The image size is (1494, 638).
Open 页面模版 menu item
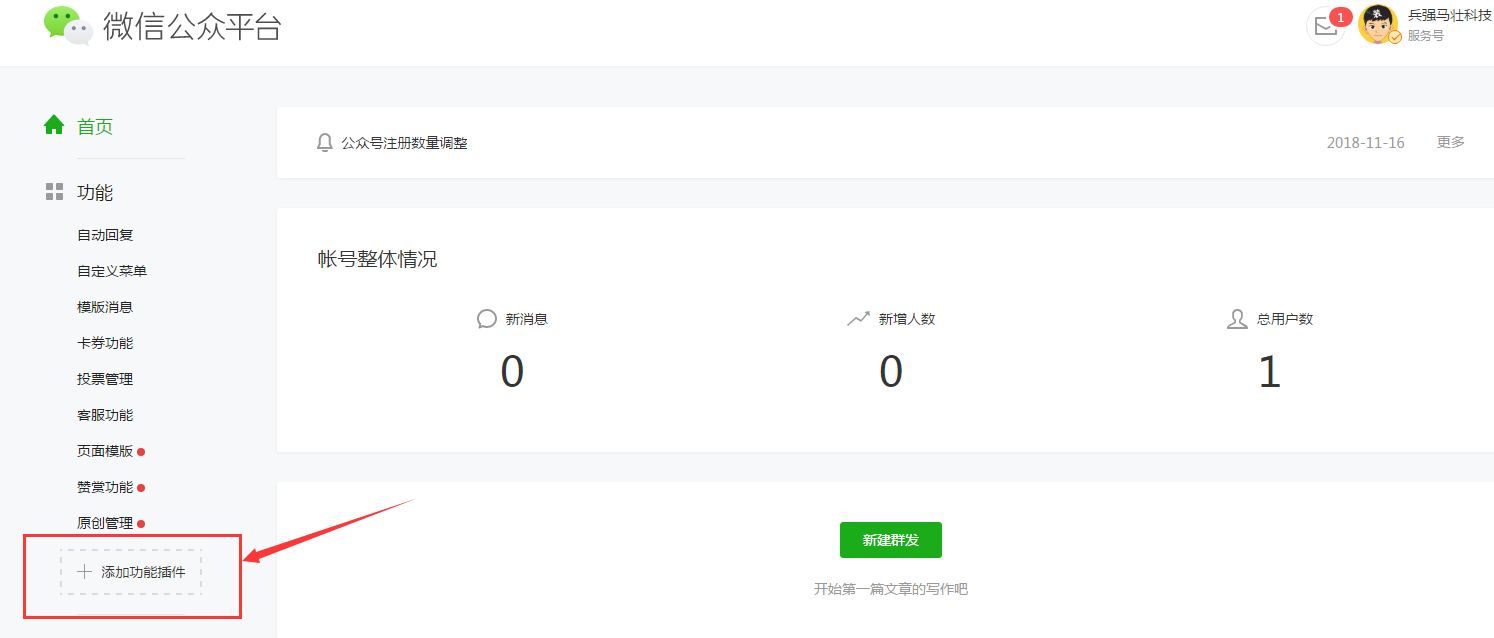pos(105,451)
